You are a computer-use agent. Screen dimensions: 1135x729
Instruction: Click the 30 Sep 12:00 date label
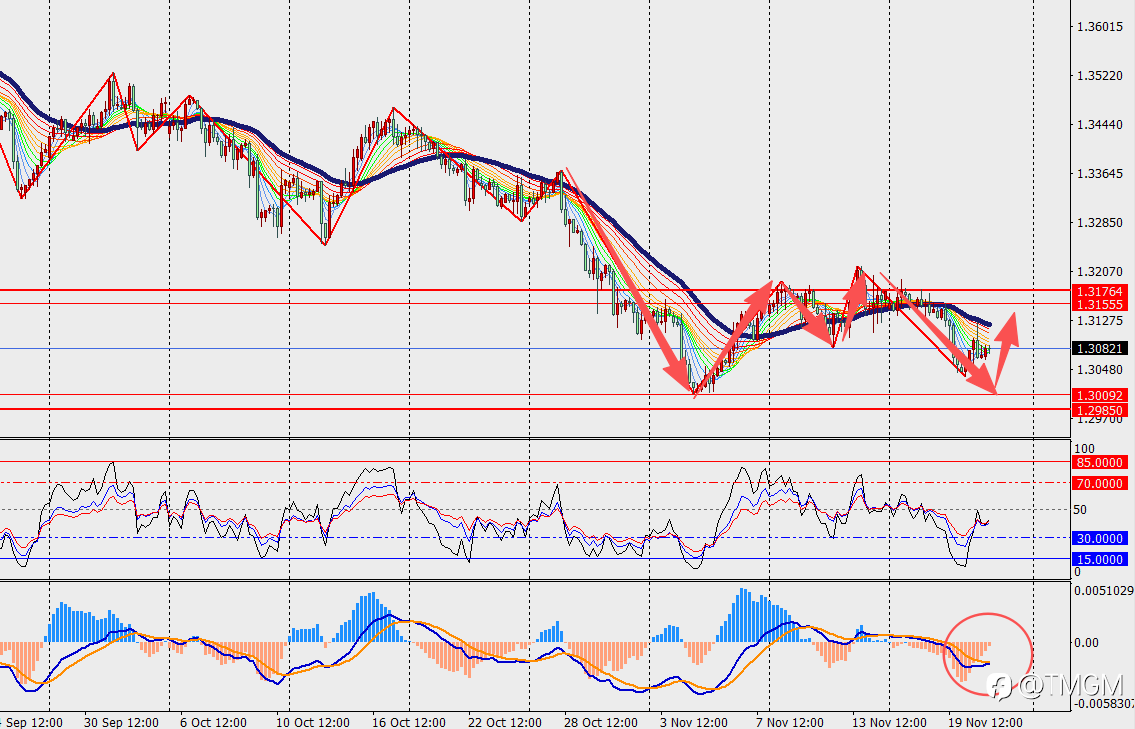tap(121, 722)
